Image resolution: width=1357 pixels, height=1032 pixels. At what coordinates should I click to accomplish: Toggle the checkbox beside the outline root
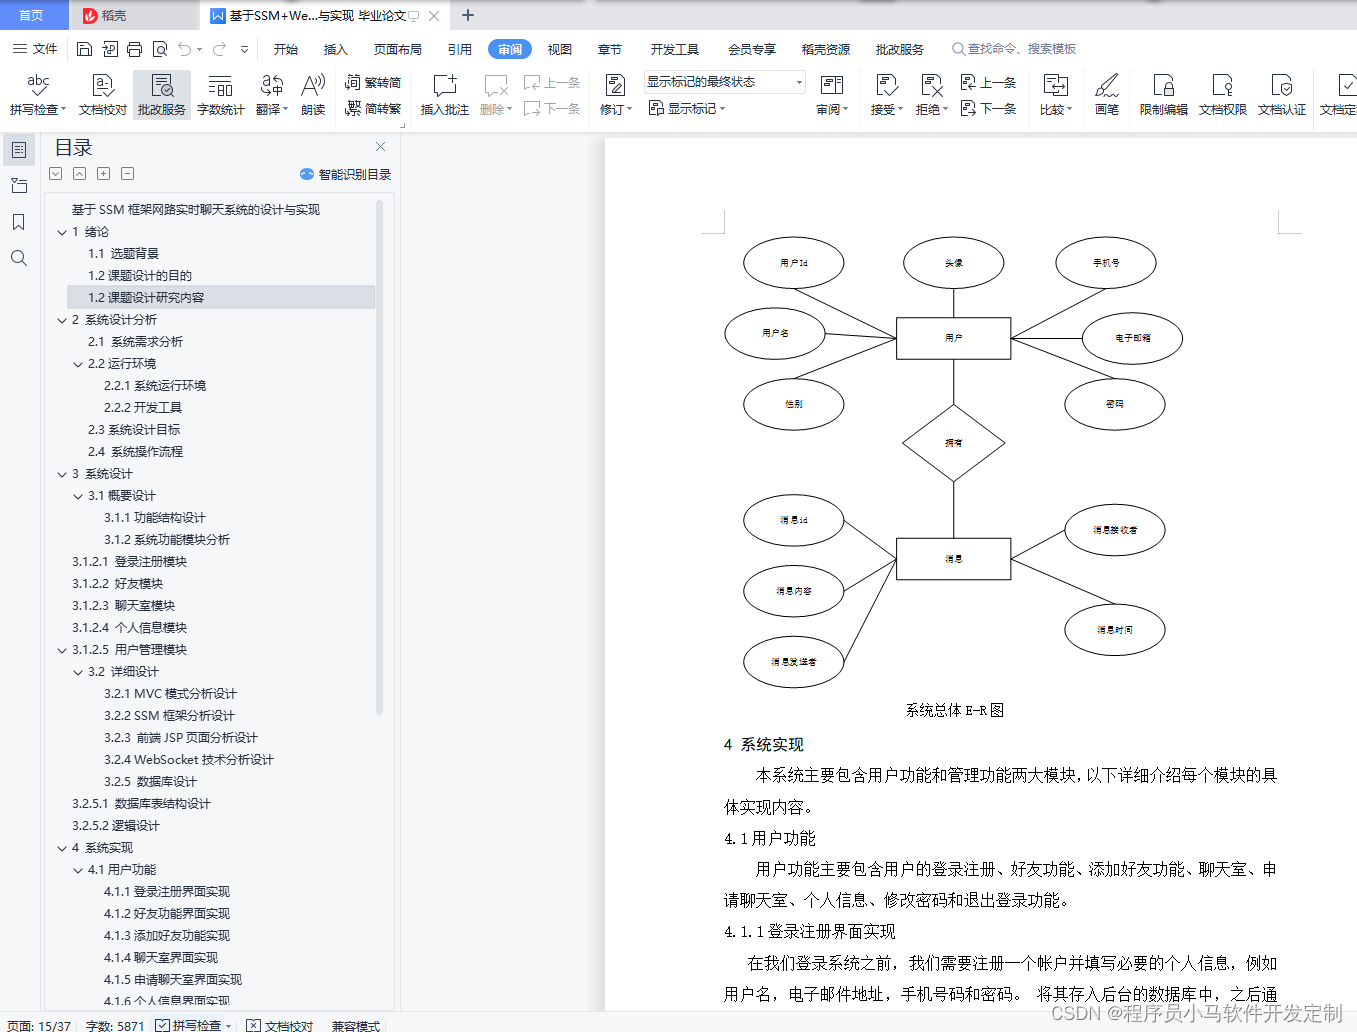(x=55, y=173)
